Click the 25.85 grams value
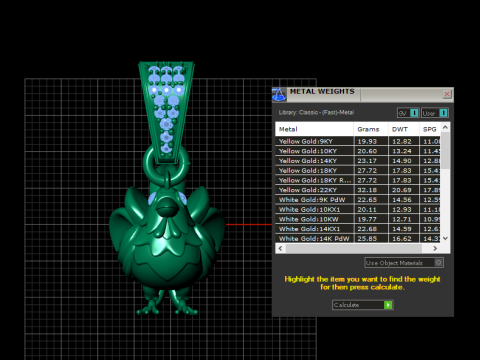The width and height of the screenshot is (480, 360). (367, 239)
